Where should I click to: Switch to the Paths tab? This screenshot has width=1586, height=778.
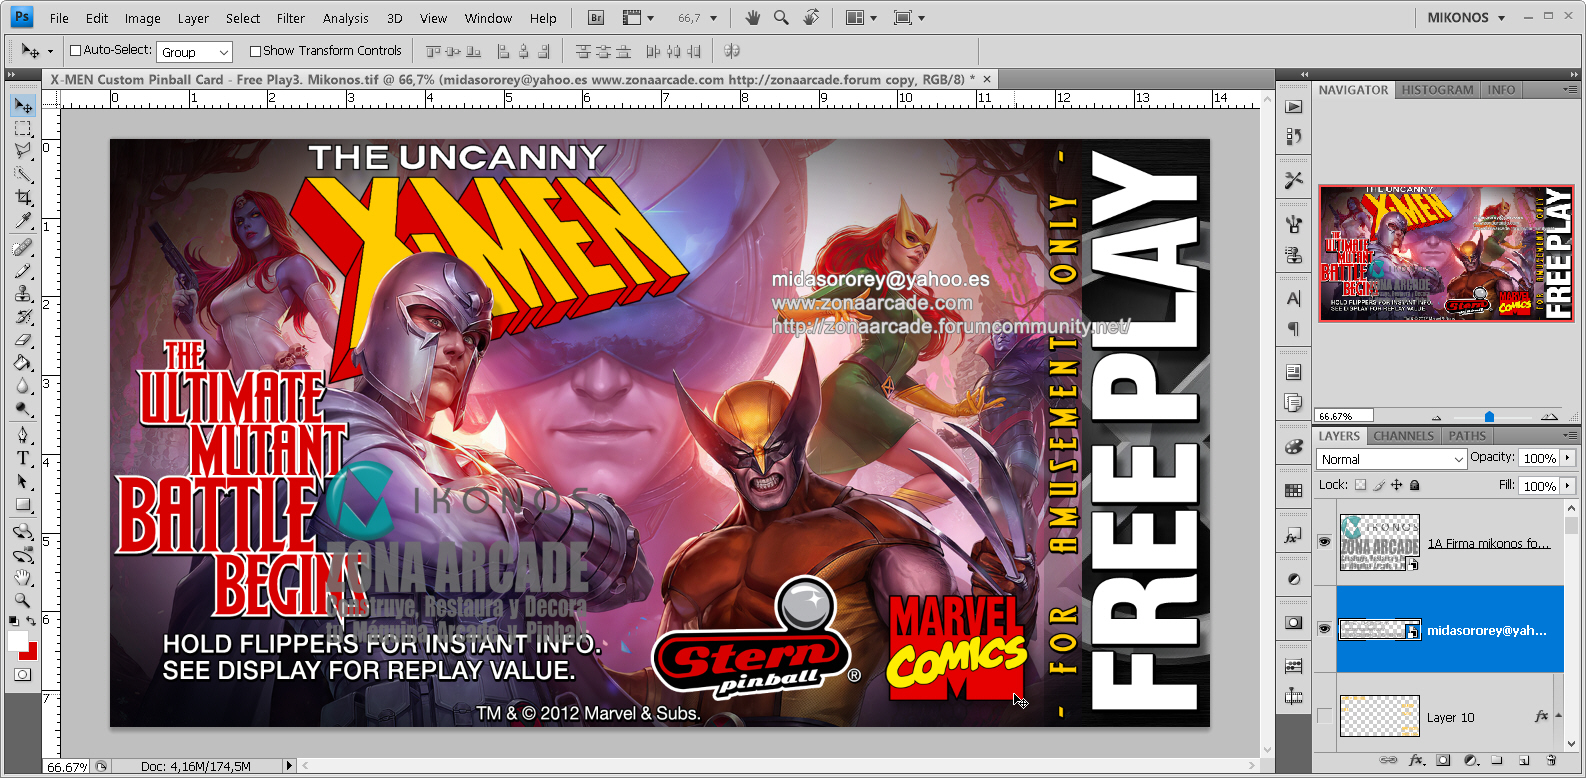pos(1467,436)
